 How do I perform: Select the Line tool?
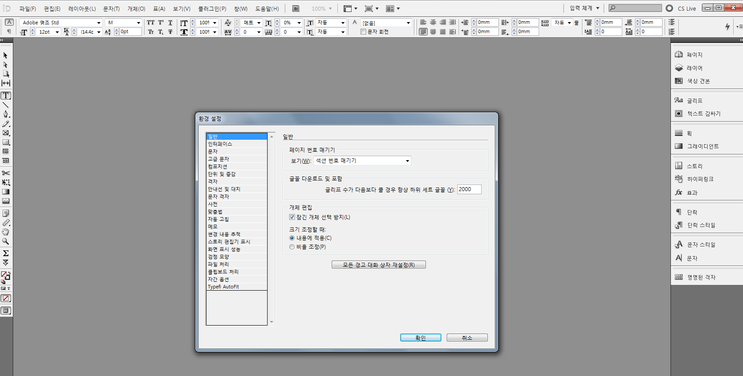[6, 105]
